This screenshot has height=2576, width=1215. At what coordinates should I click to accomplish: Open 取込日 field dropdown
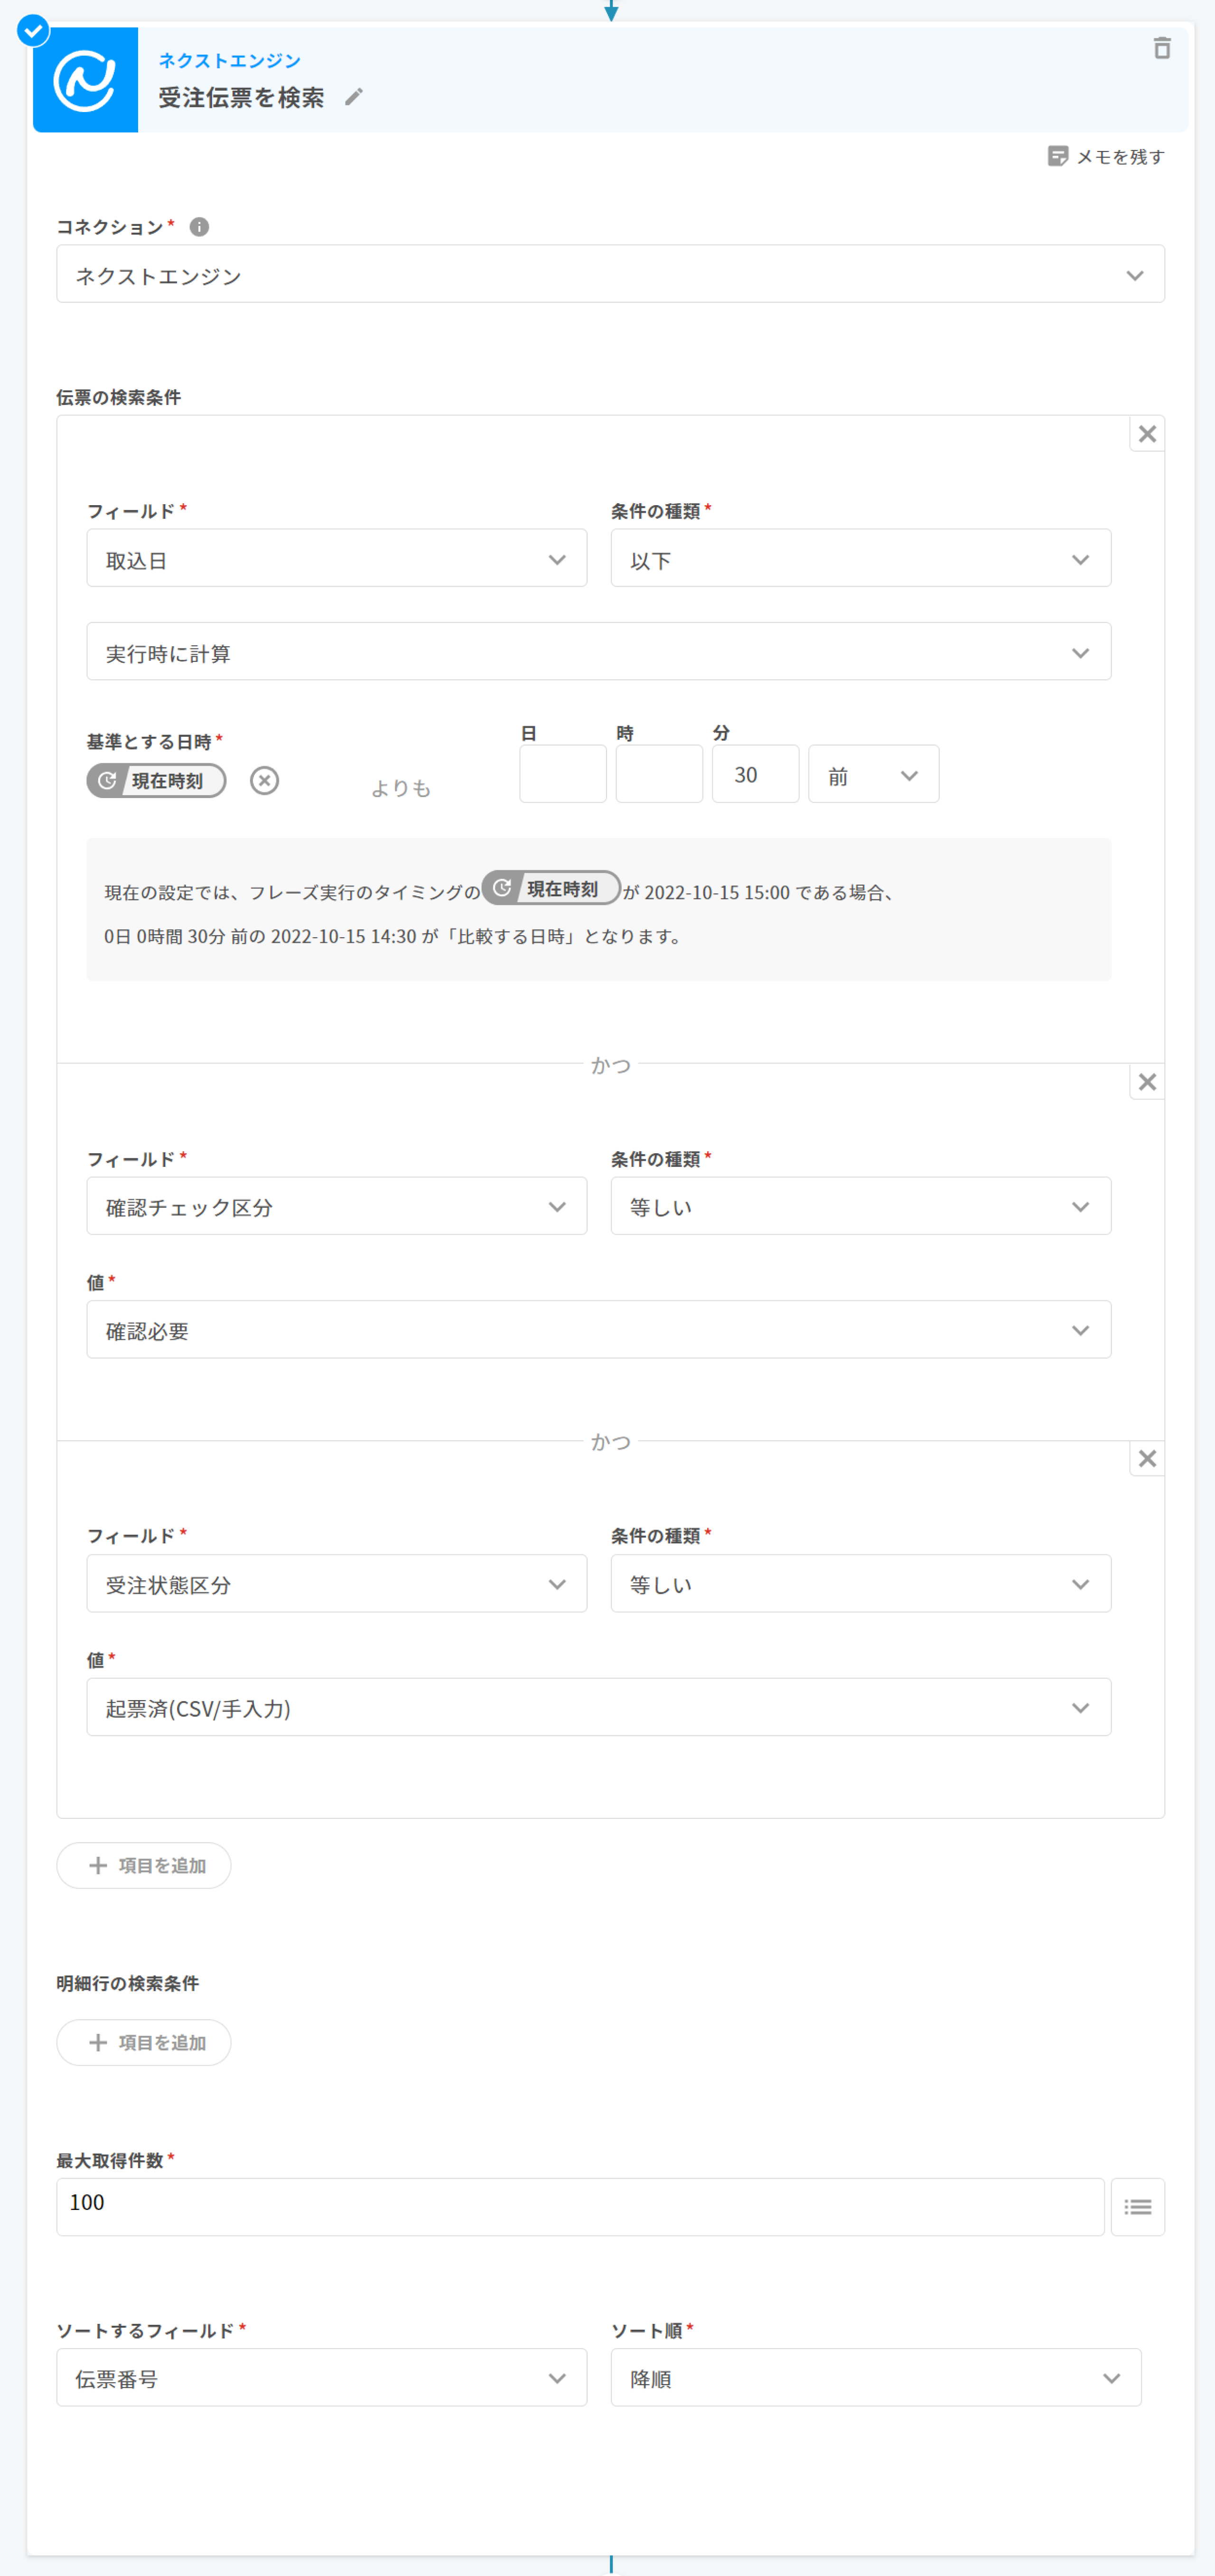click(336, 559)
